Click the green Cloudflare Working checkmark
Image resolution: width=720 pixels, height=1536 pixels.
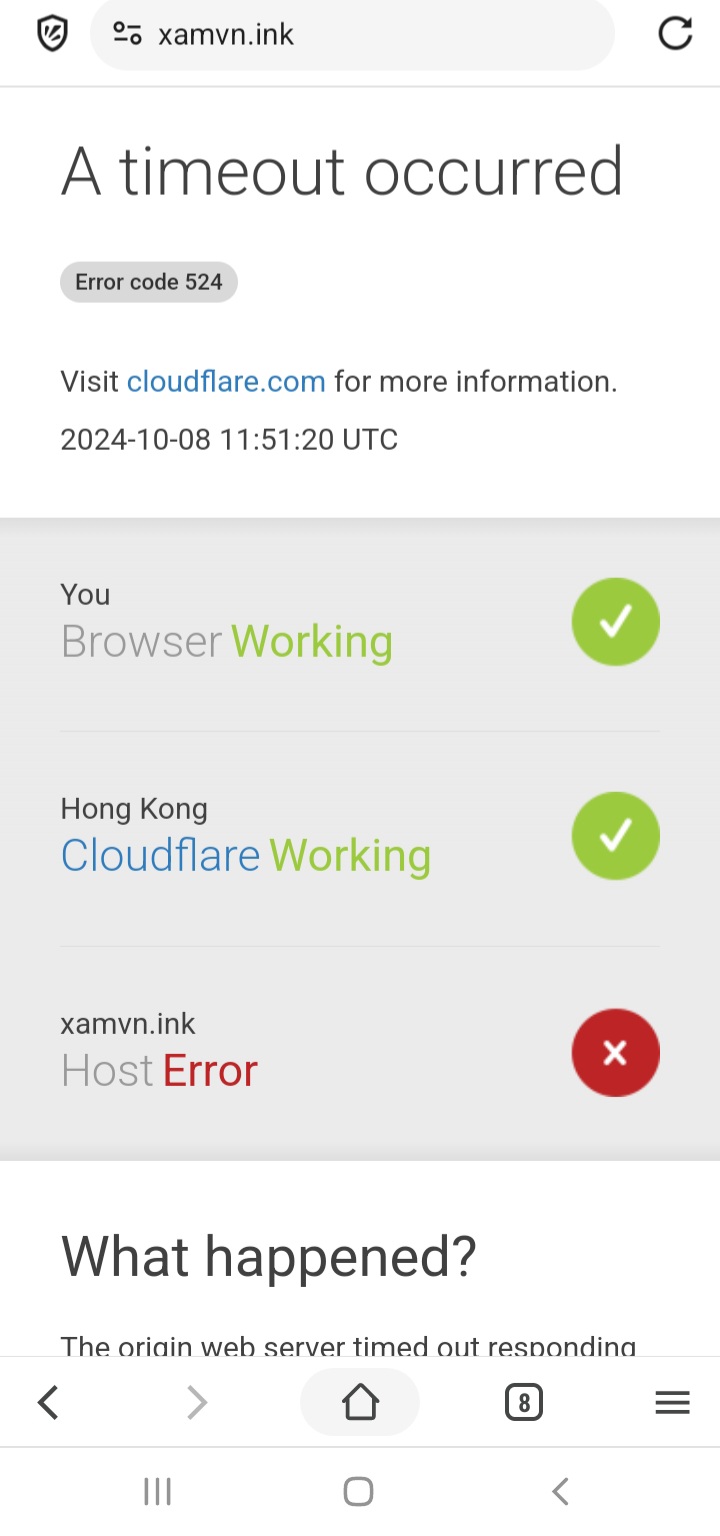[616, 836]
